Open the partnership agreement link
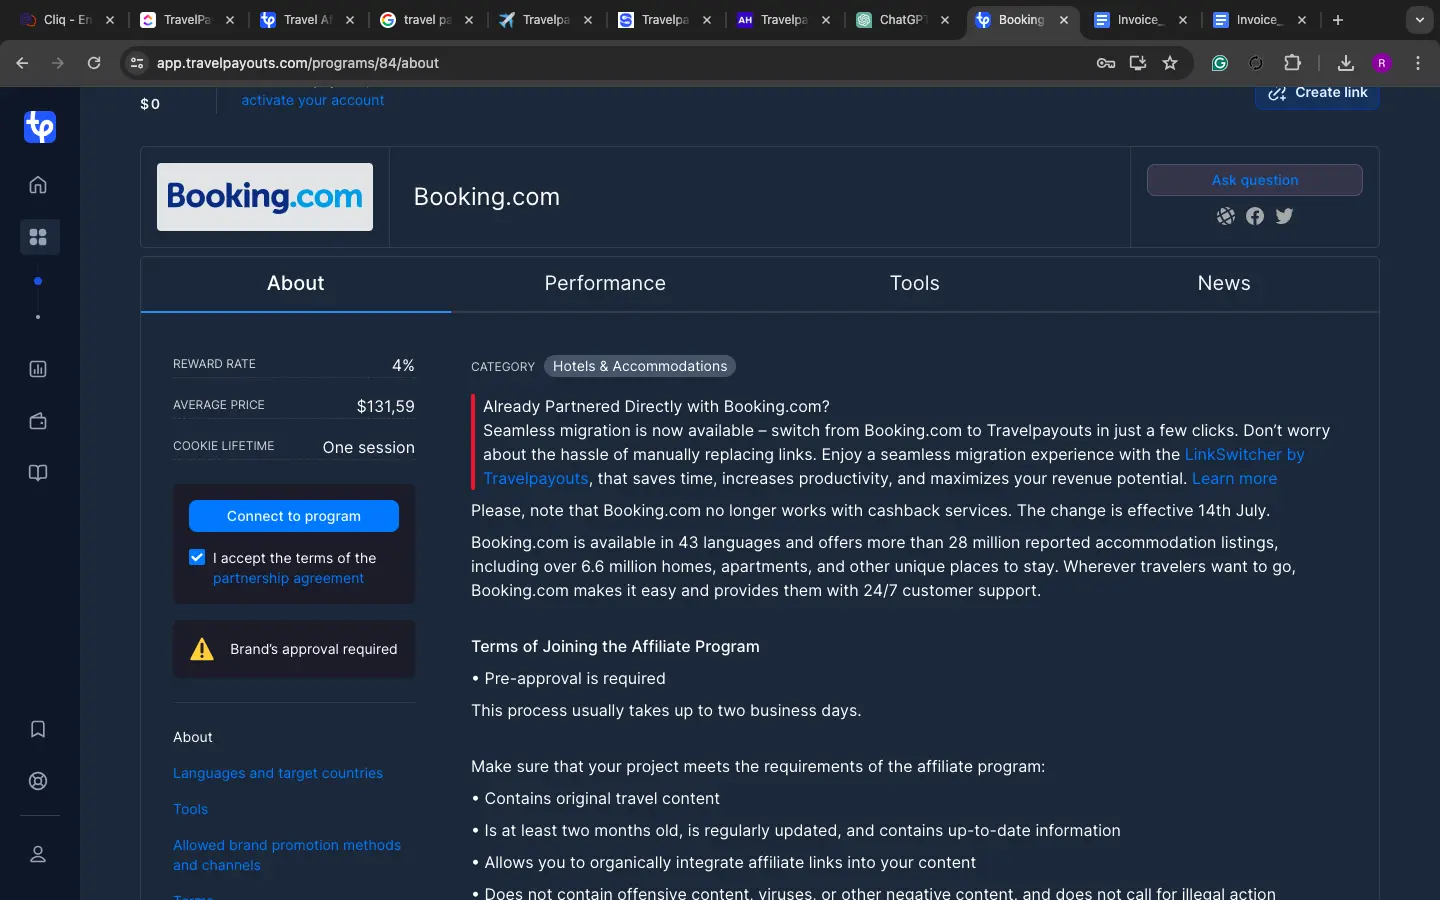 (x=288, y=578)
